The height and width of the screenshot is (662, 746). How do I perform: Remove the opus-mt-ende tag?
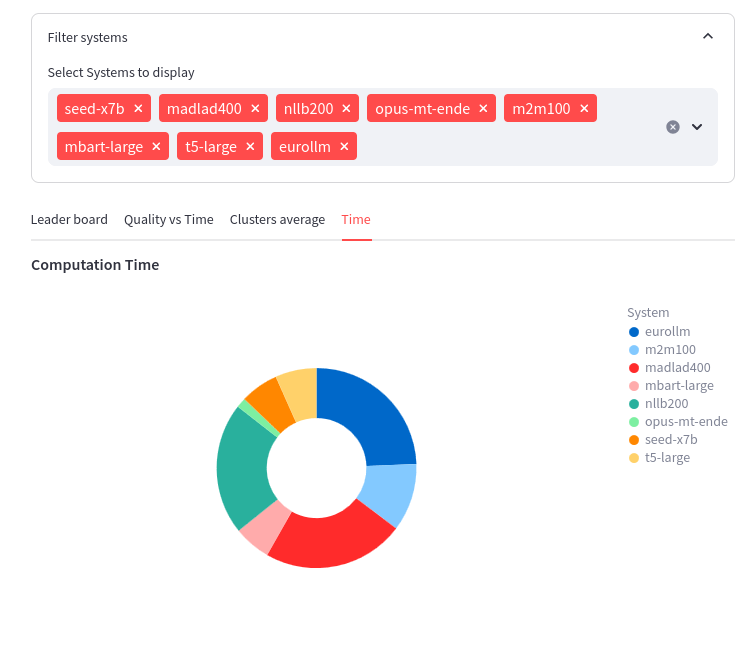(483, 108)
